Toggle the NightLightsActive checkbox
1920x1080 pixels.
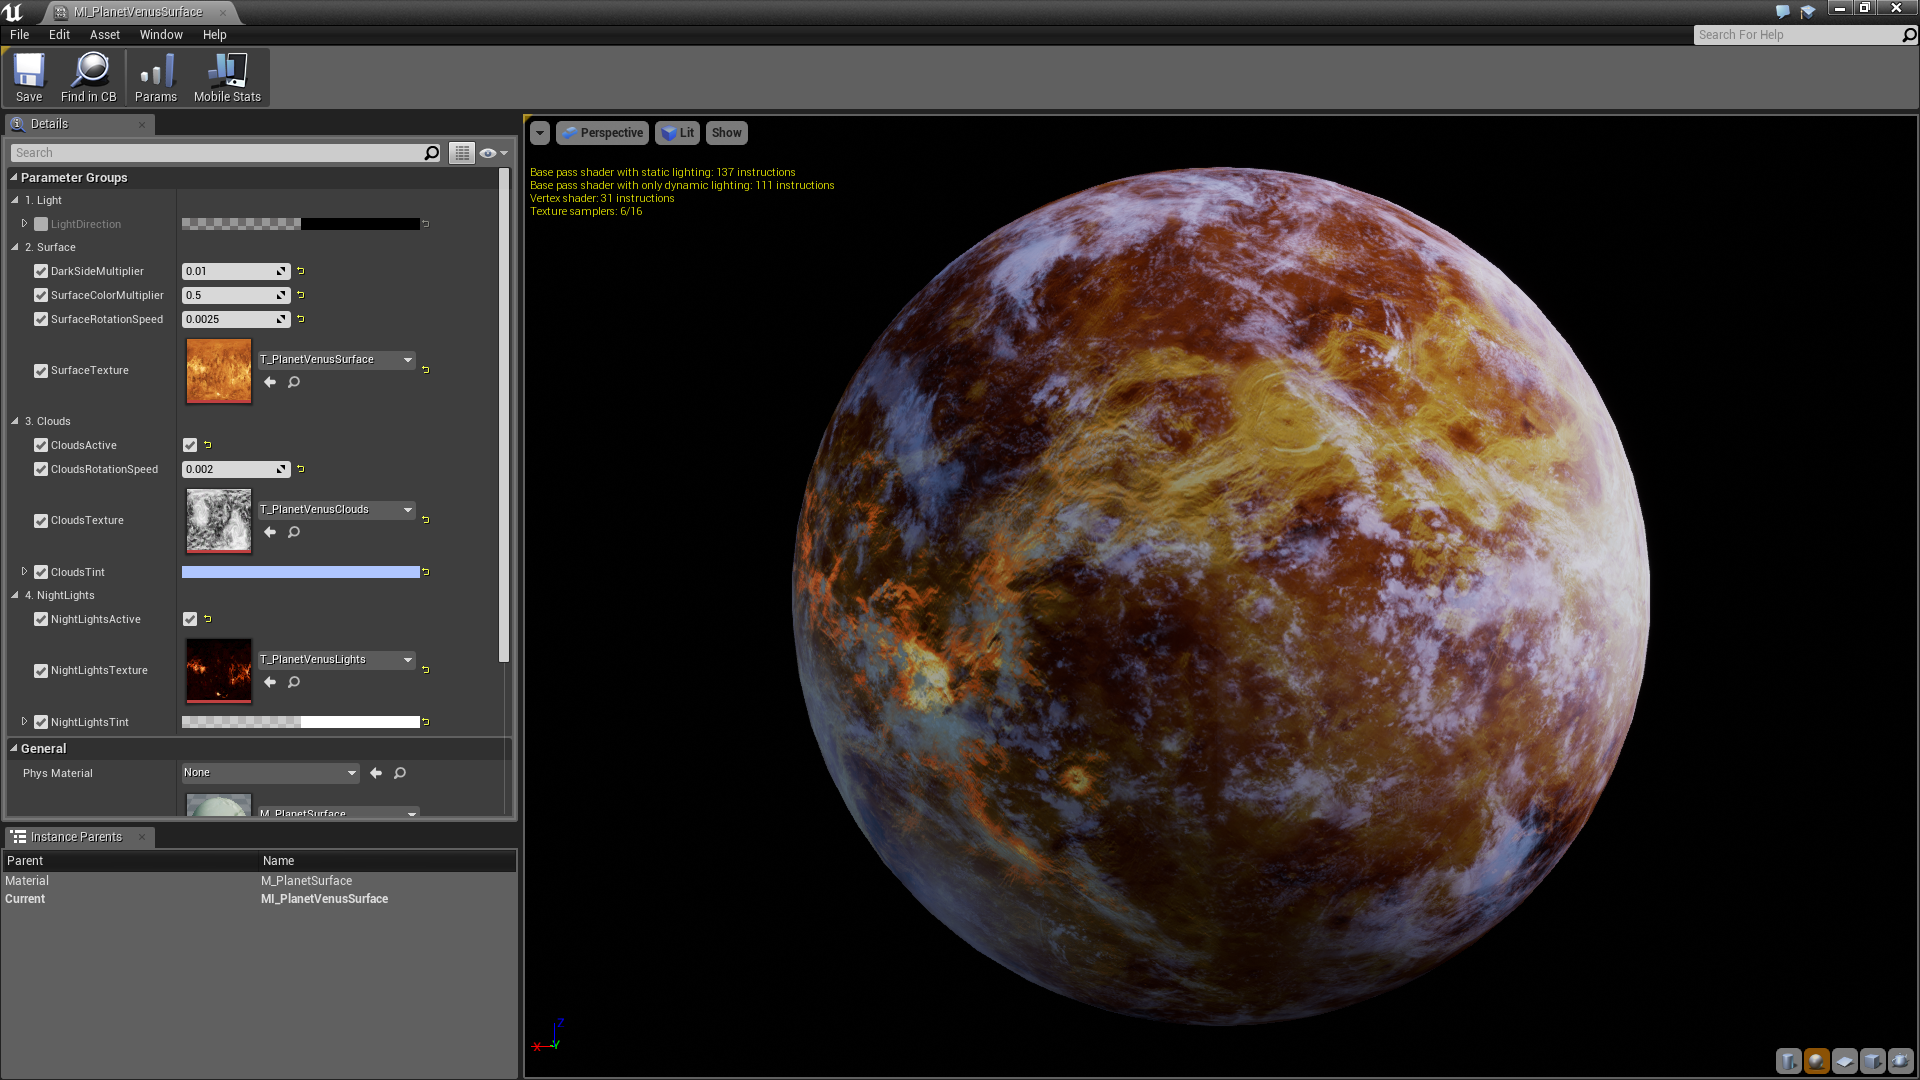[190, 619]
